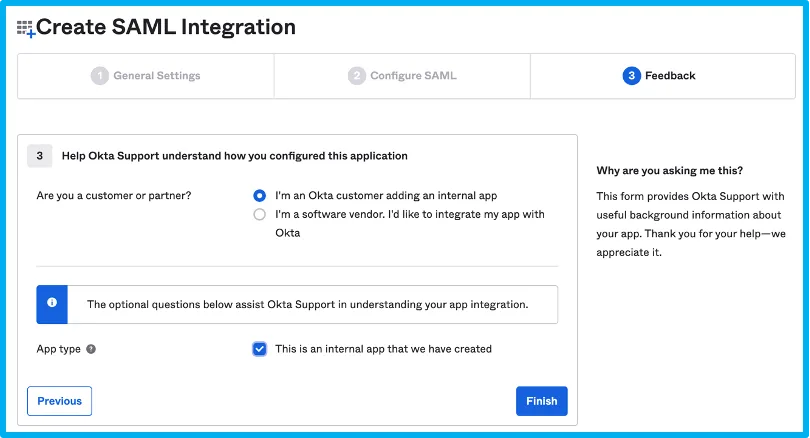Click 'This form provides Okta Support' paragraph
The image size is (810, 438).
[x=691, y=224]
